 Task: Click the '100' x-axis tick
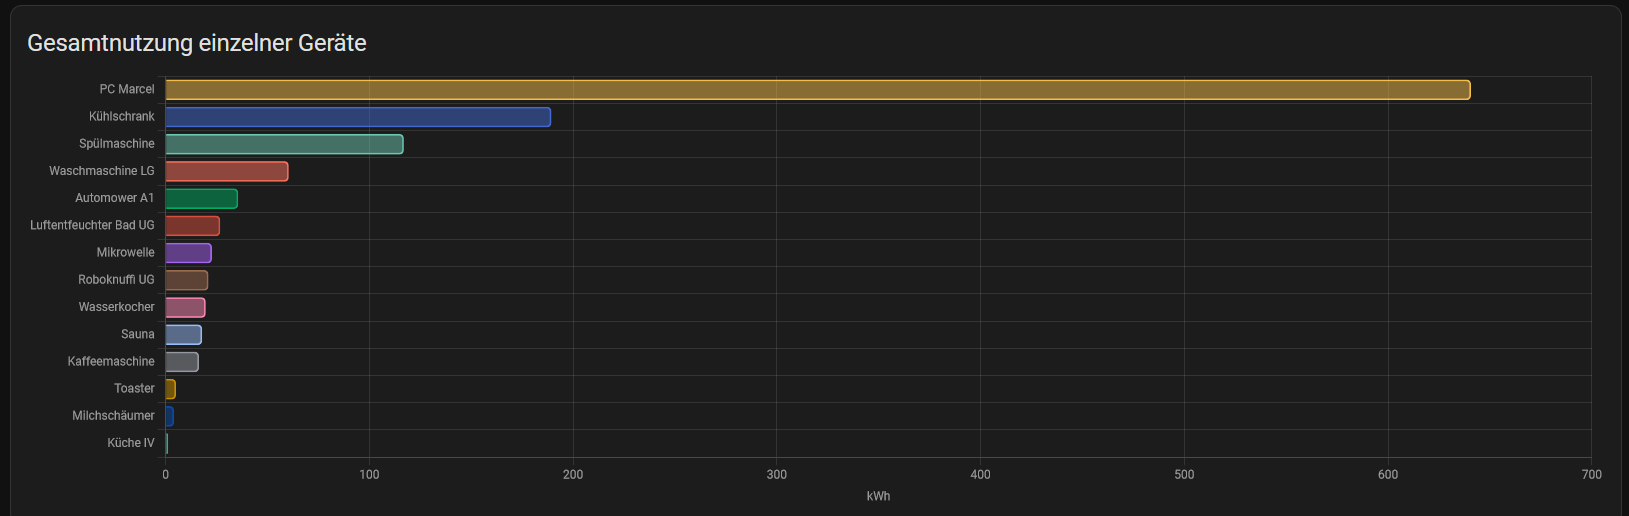coord(369,474)
